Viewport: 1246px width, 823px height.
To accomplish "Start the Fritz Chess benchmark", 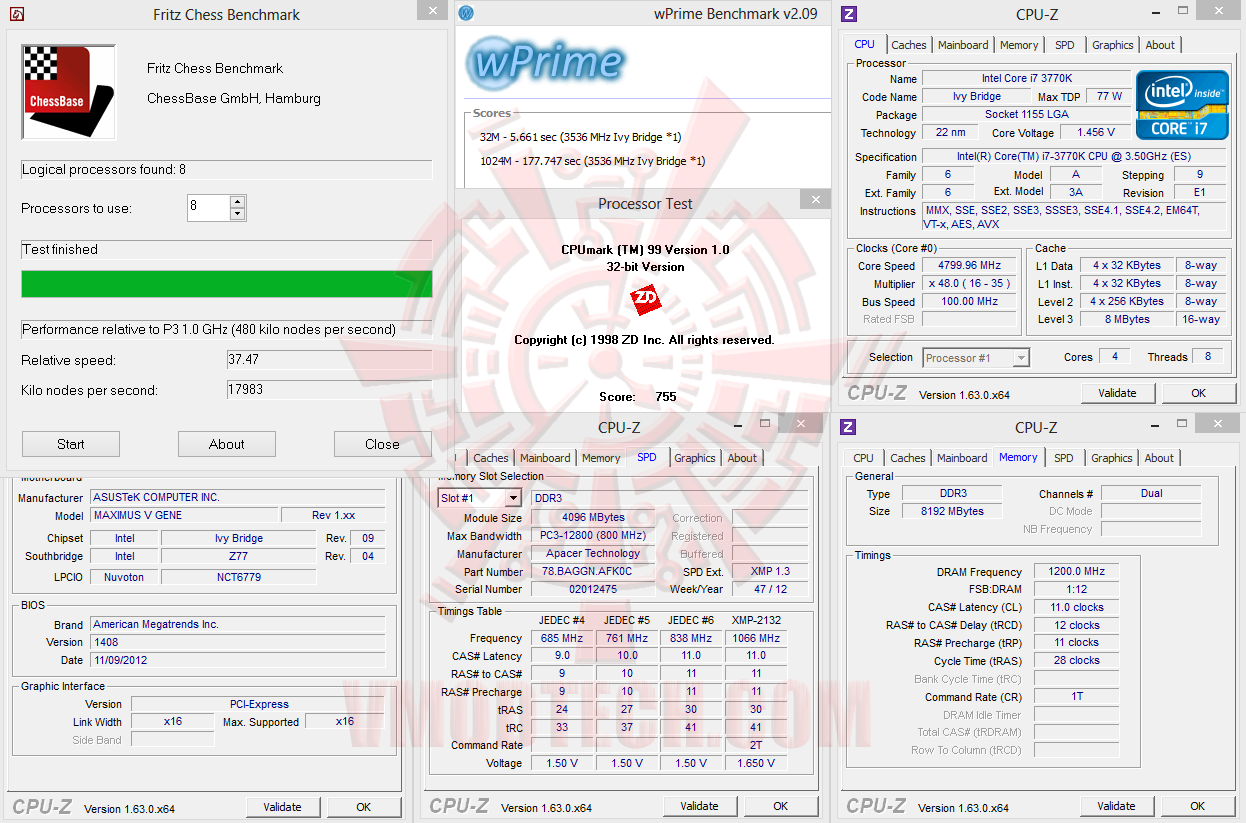I will (x=71, y=444).
